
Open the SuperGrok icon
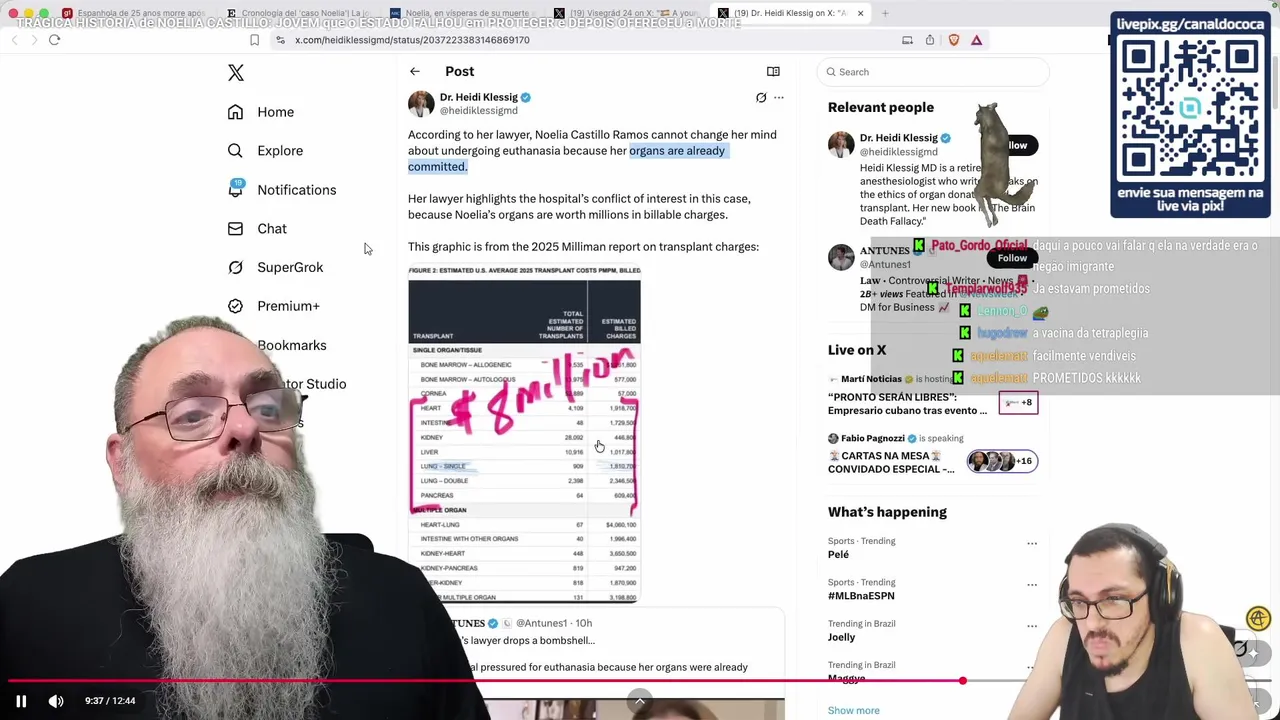coord(235,267)
